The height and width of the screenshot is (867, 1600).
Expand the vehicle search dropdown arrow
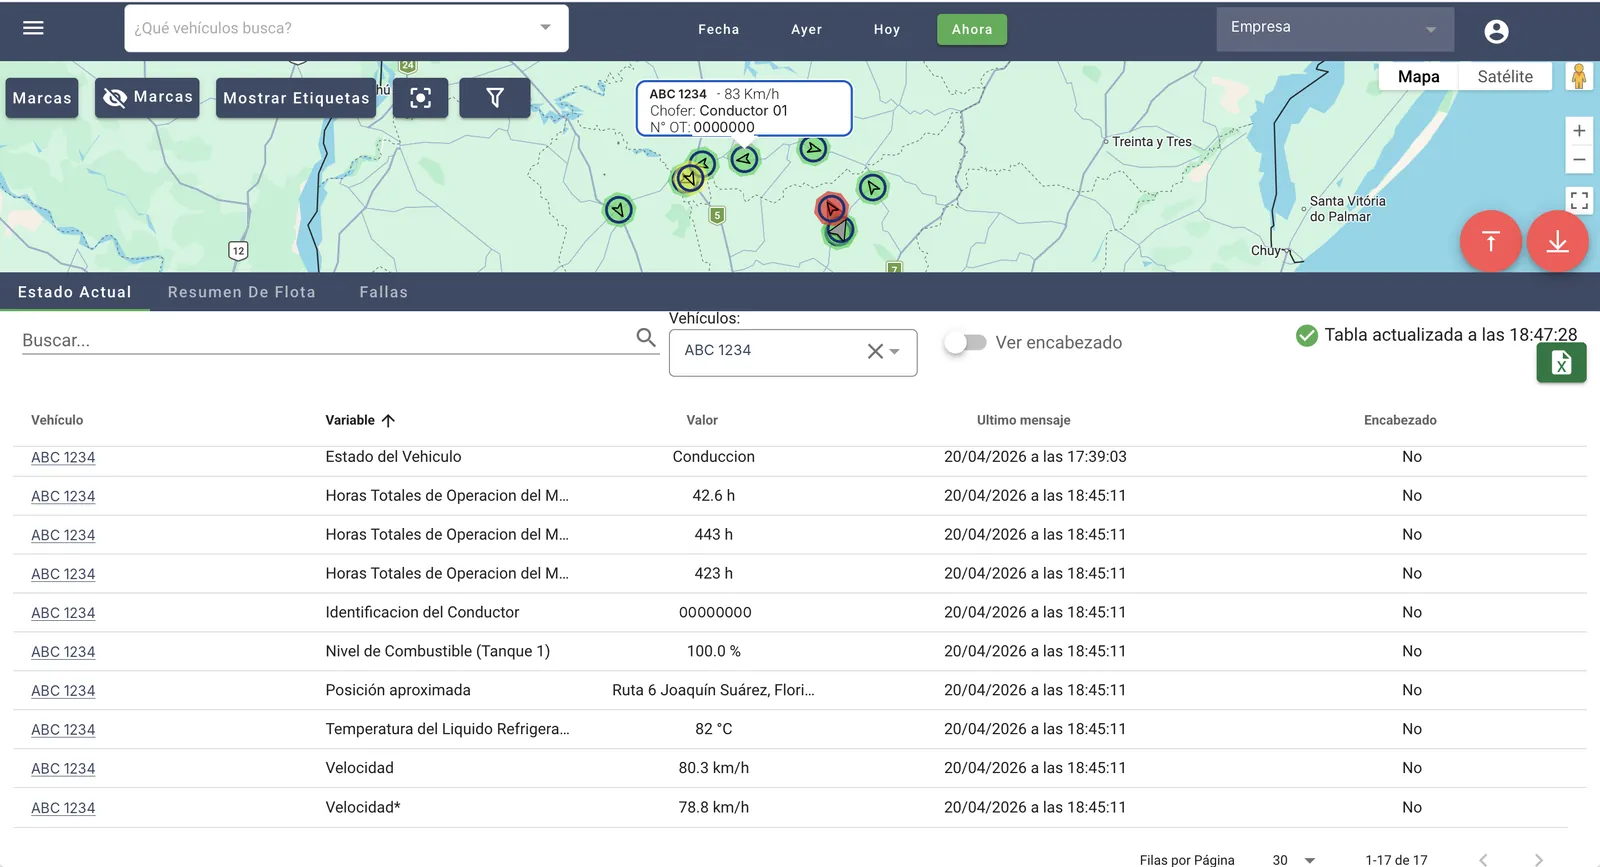point(545,27)
